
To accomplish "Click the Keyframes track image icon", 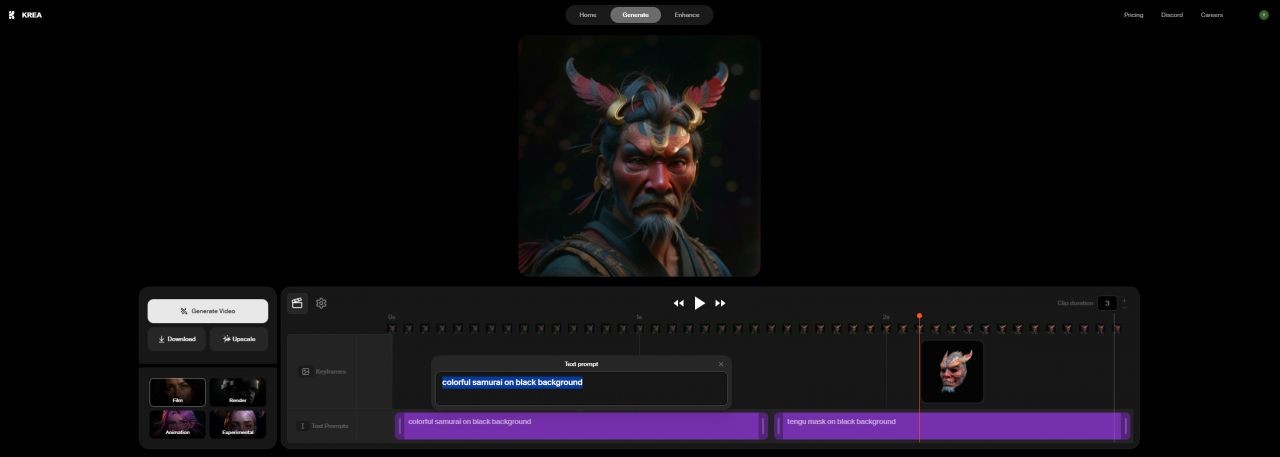I will 306,371.
